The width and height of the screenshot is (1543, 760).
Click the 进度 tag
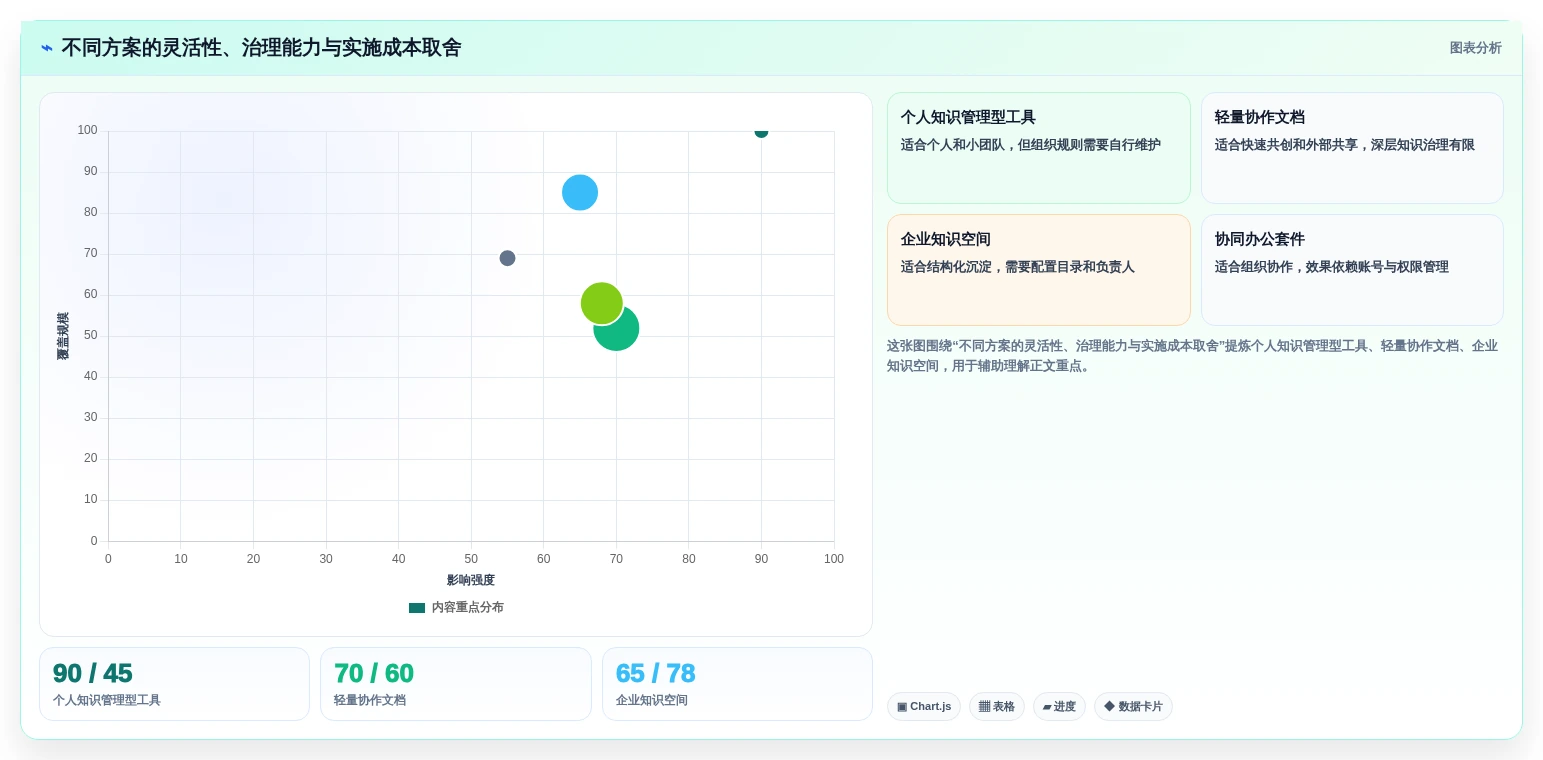click(1059, 707)
